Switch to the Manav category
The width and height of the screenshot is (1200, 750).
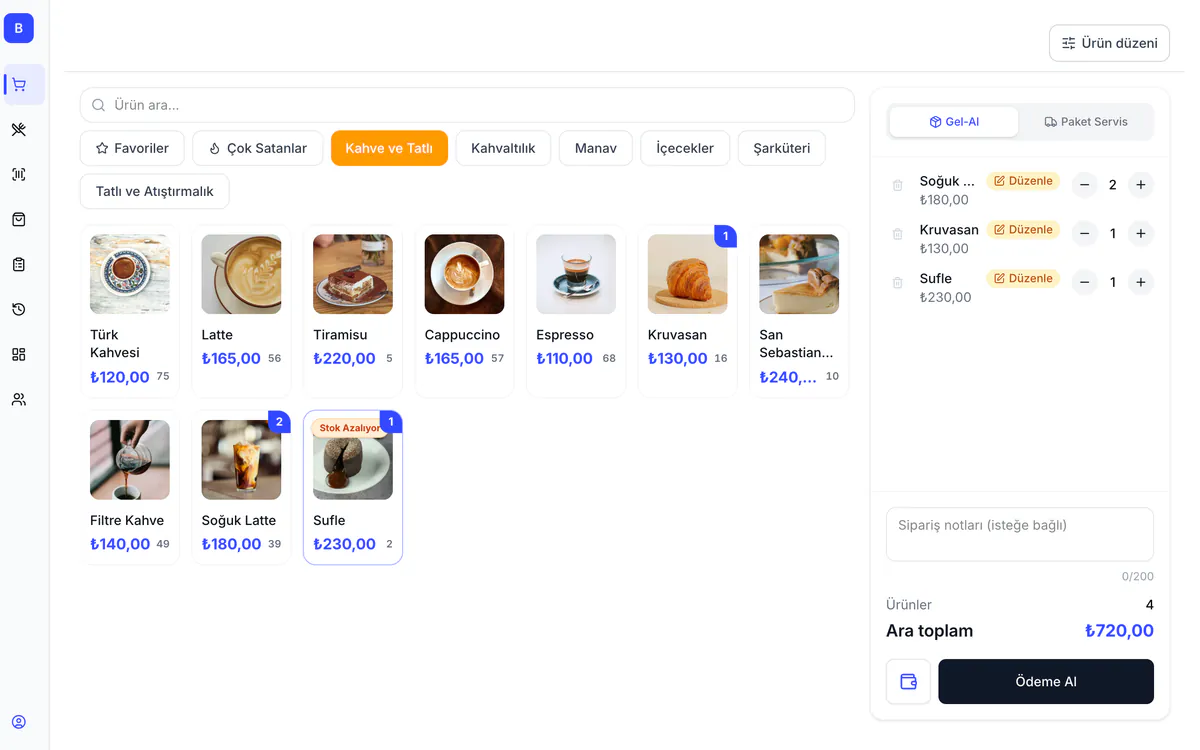click(x=596, y=148)
